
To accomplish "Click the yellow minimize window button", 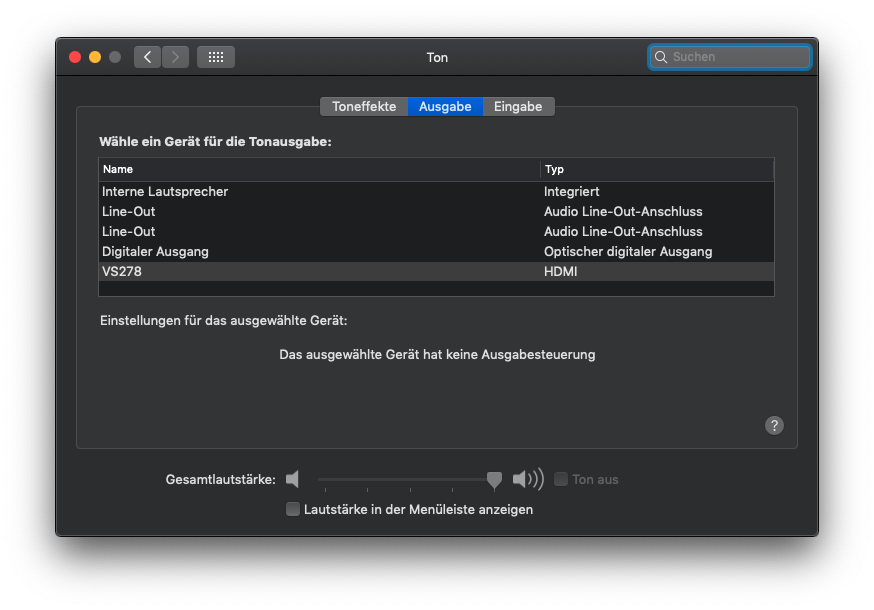I will (x=95, y=57).
